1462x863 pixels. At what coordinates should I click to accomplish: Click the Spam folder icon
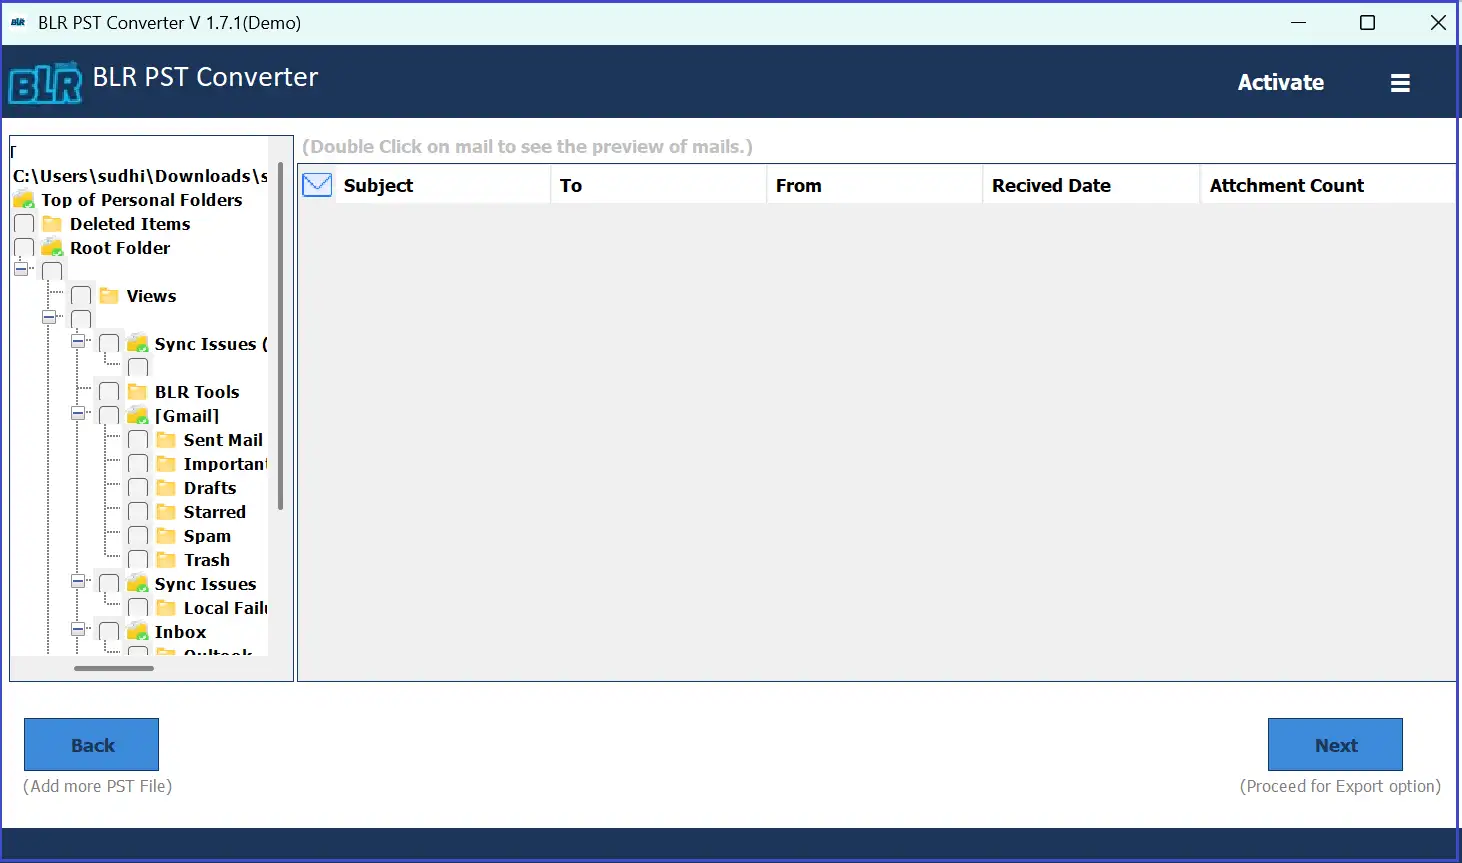pos(167,535)
